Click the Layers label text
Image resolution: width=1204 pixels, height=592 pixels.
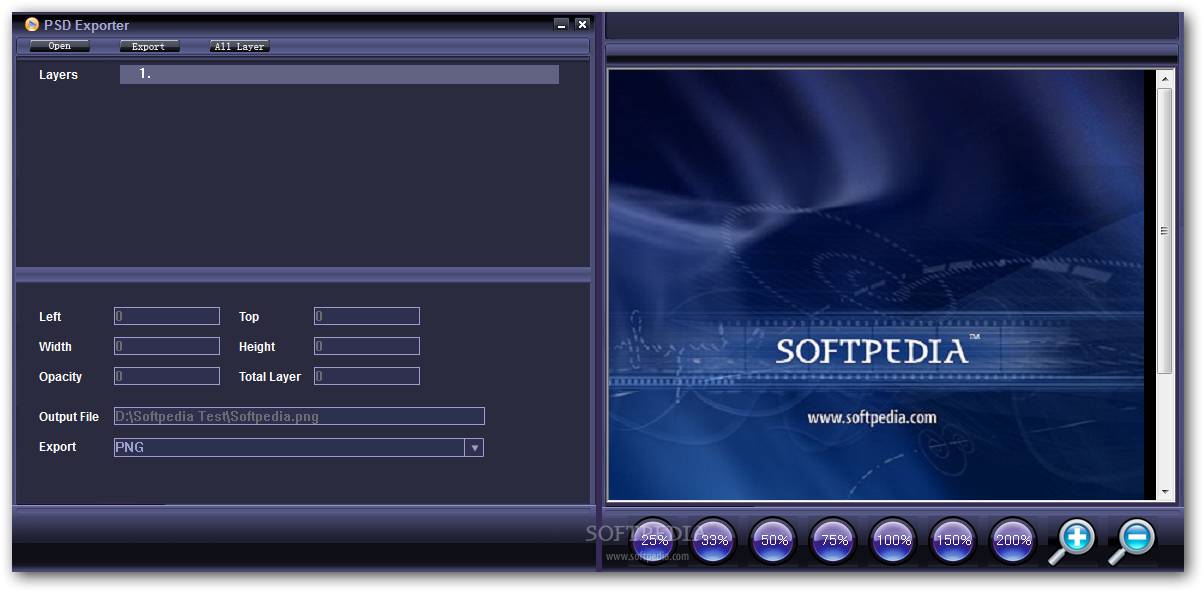pyautogui.click(x=58, y=75)
